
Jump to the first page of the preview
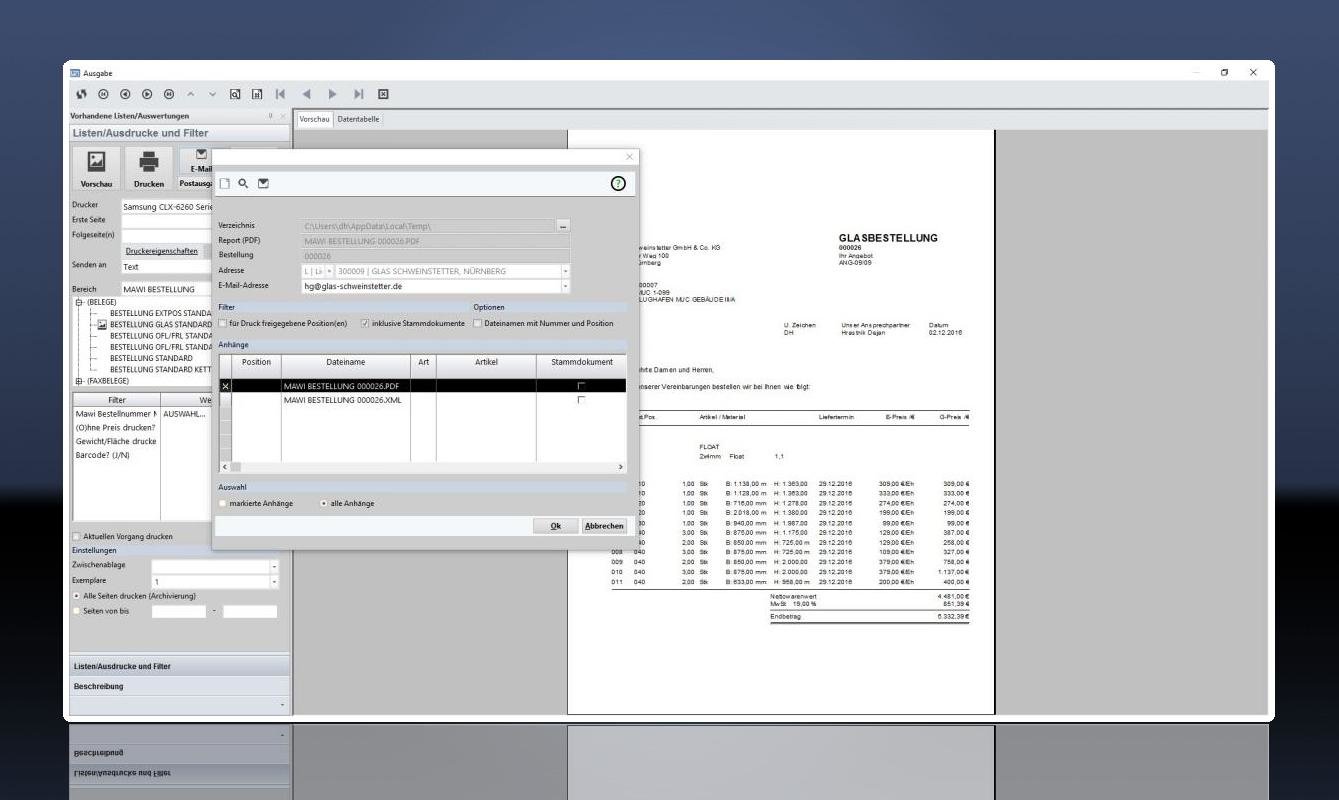281,95
